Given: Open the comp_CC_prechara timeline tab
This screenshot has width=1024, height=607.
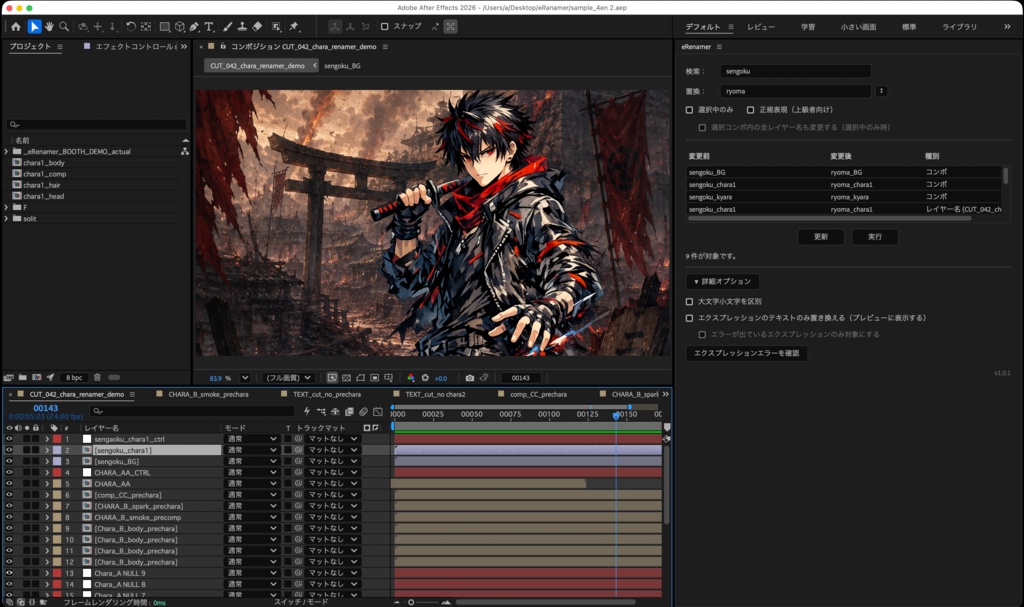Looking at the screenshot, I should click(538, 394).
